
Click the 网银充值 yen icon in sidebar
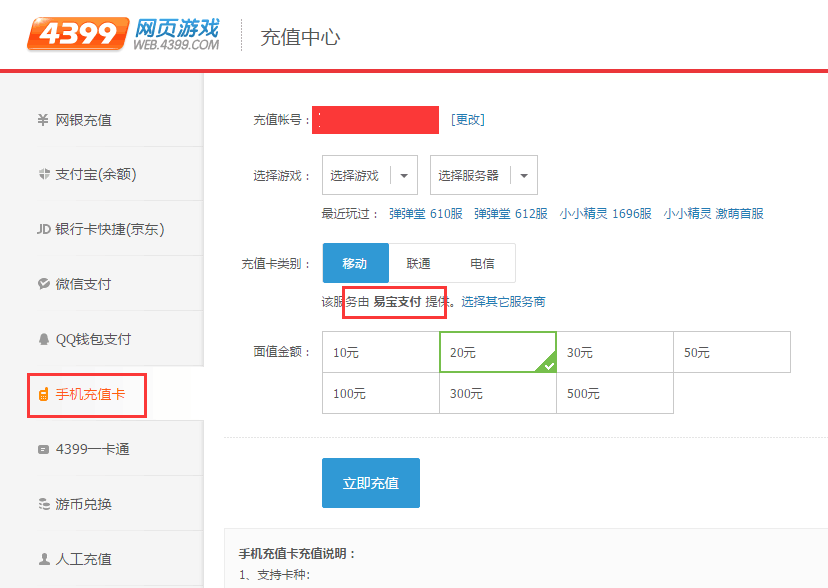(43, 120)
